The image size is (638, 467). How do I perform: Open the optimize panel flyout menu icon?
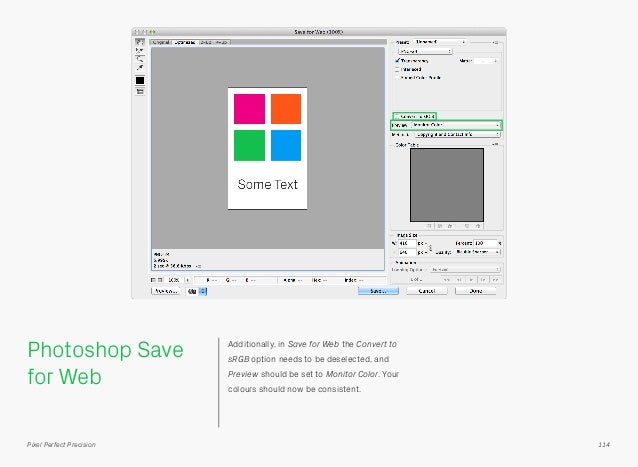pyautogui.click(x=495, y=42)
